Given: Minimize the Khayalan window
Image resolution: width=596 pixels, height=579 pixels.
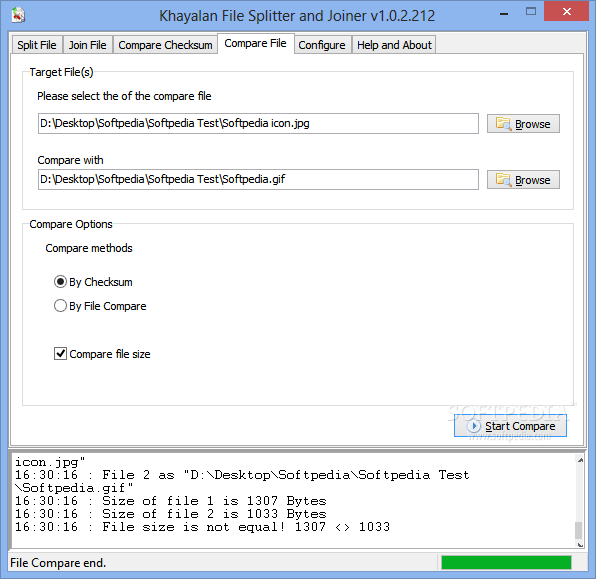Looking at the screenshot, I should coord(504,14).
